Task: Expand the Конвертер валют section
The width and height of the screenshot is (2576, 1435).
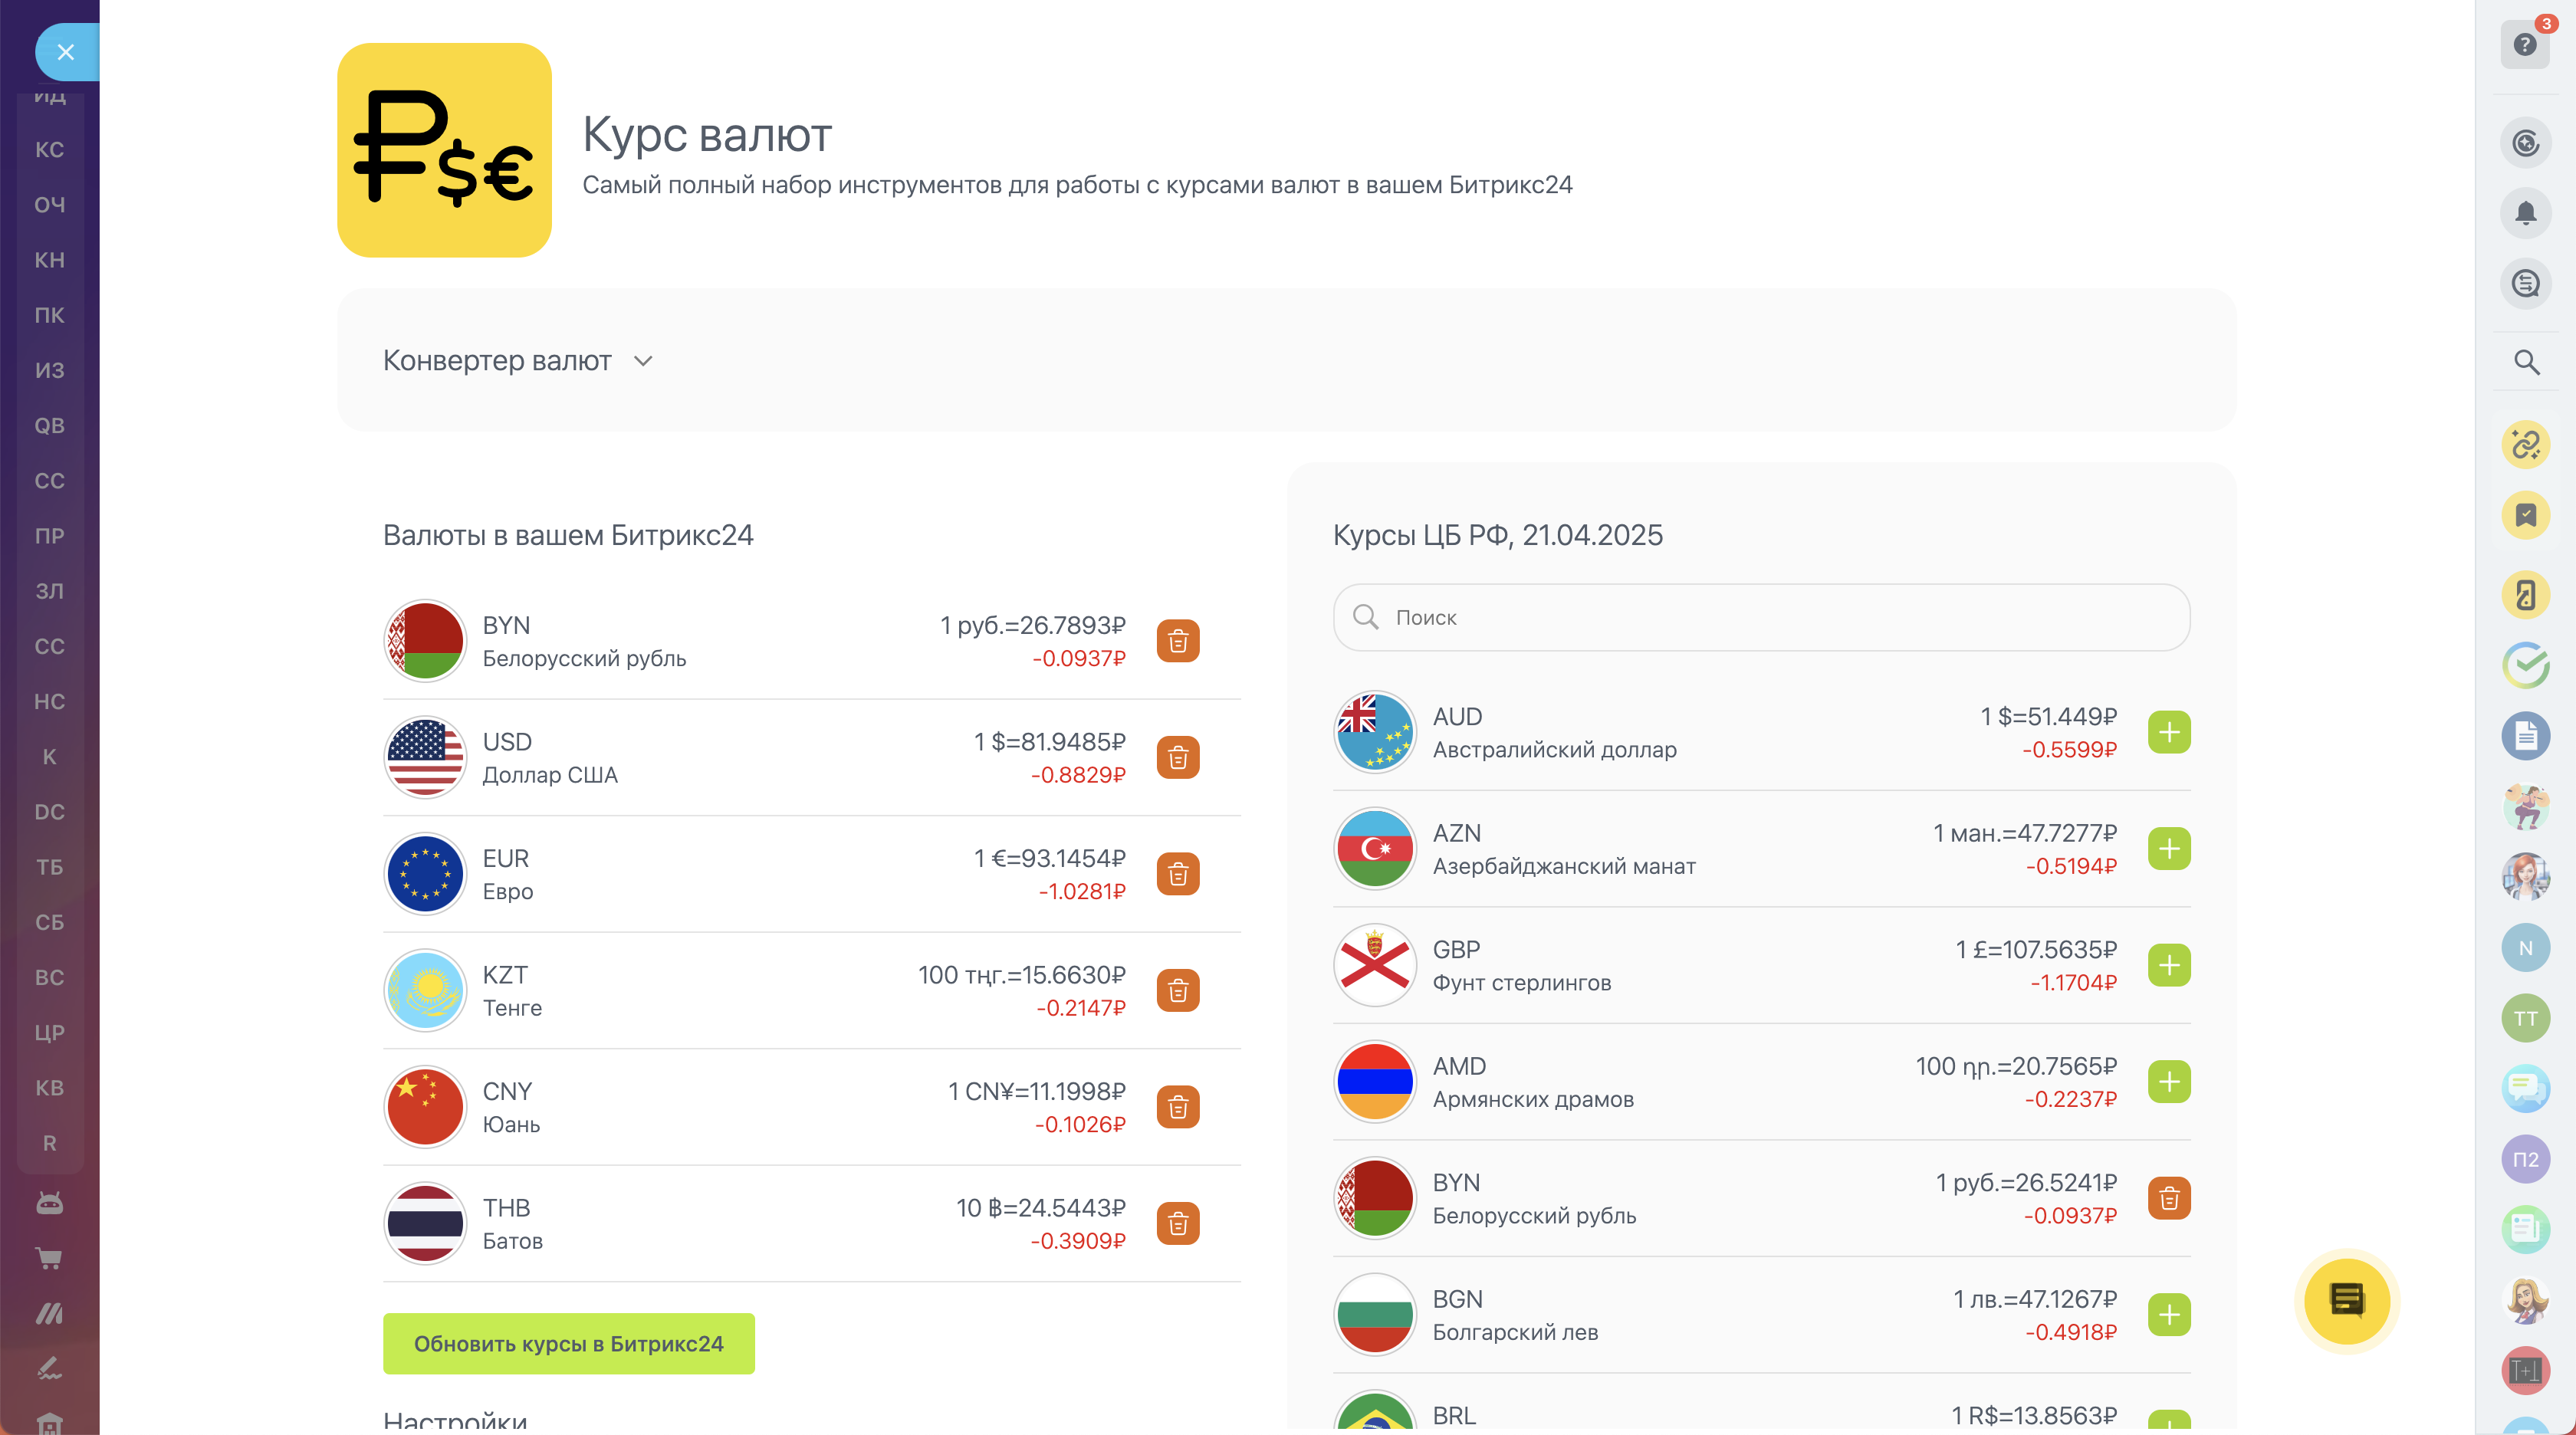Action: (497, 360)
